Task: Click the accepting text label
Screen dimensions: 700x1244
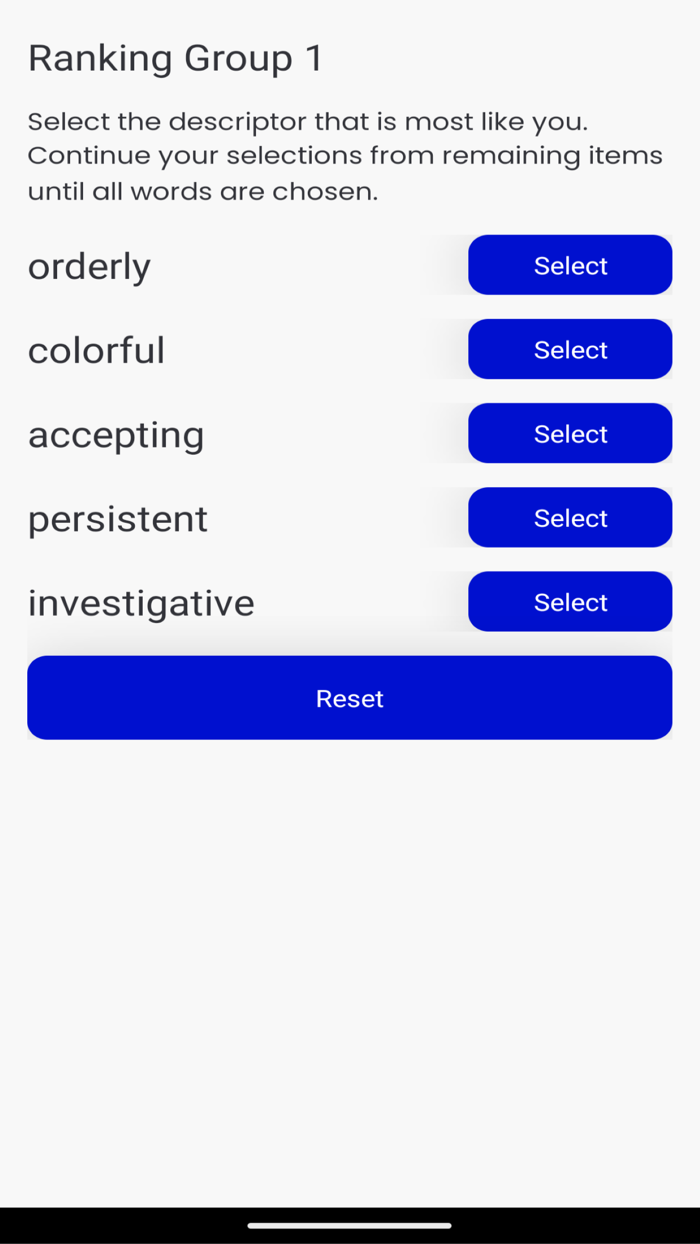Action: (116, 433)
